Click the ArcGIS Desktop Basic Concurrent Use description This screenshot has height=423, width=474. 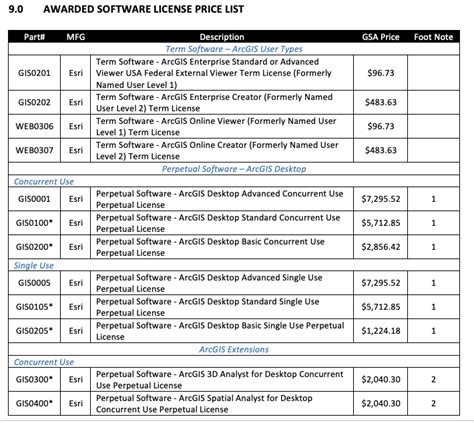(x=210, y=247)
